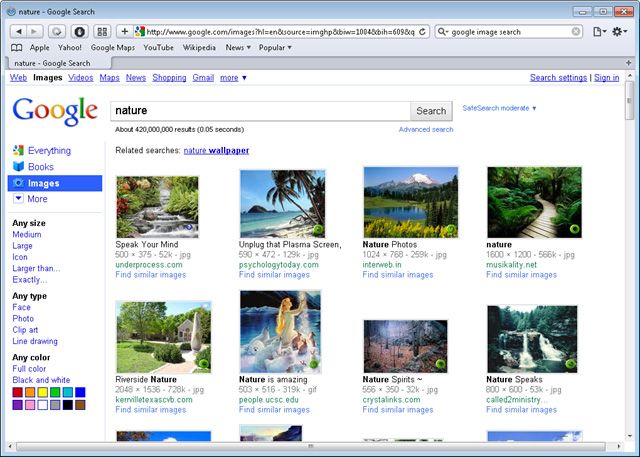
Task: Filter by Line drawing type
Action: click(35, 341)
